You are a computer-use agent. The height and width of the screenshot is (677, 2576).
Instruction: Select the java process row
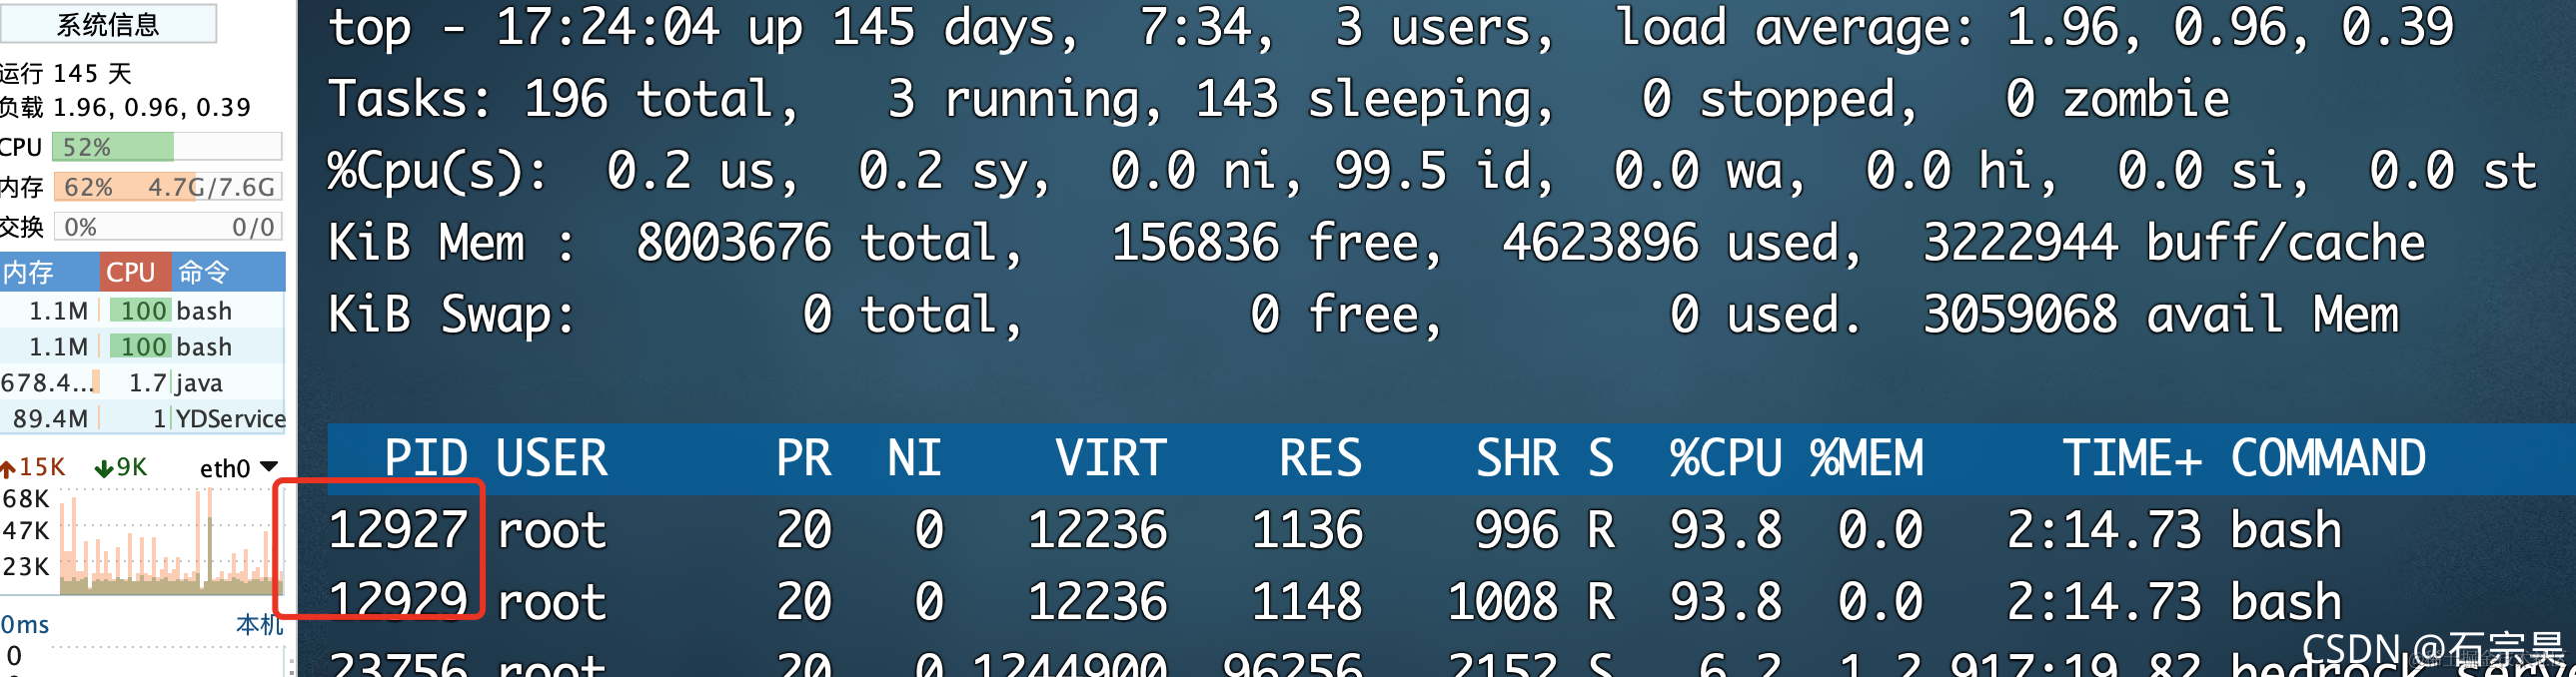point(143,383)
